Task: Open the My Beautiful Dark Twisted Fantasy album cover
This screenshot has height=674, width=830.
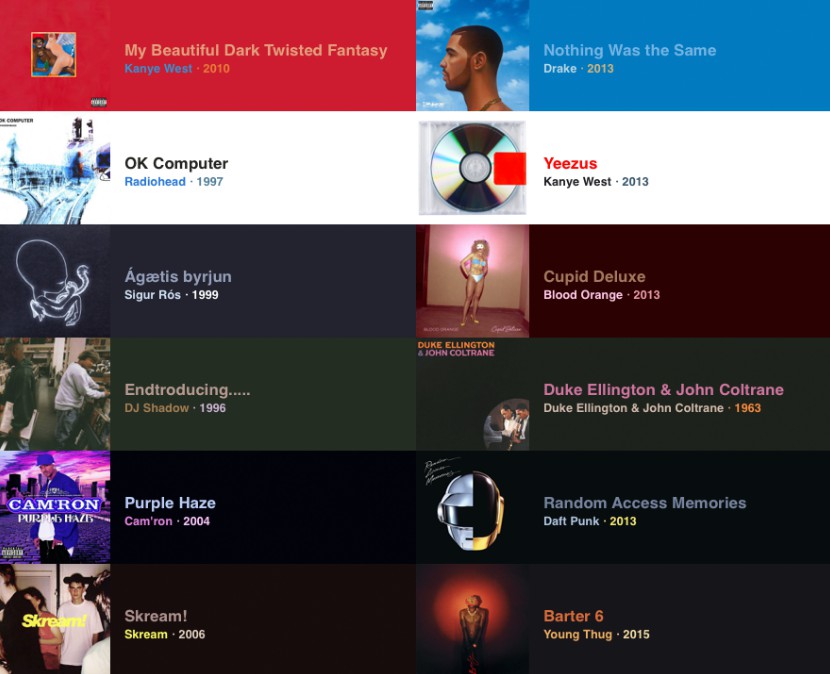Action: 55,55
